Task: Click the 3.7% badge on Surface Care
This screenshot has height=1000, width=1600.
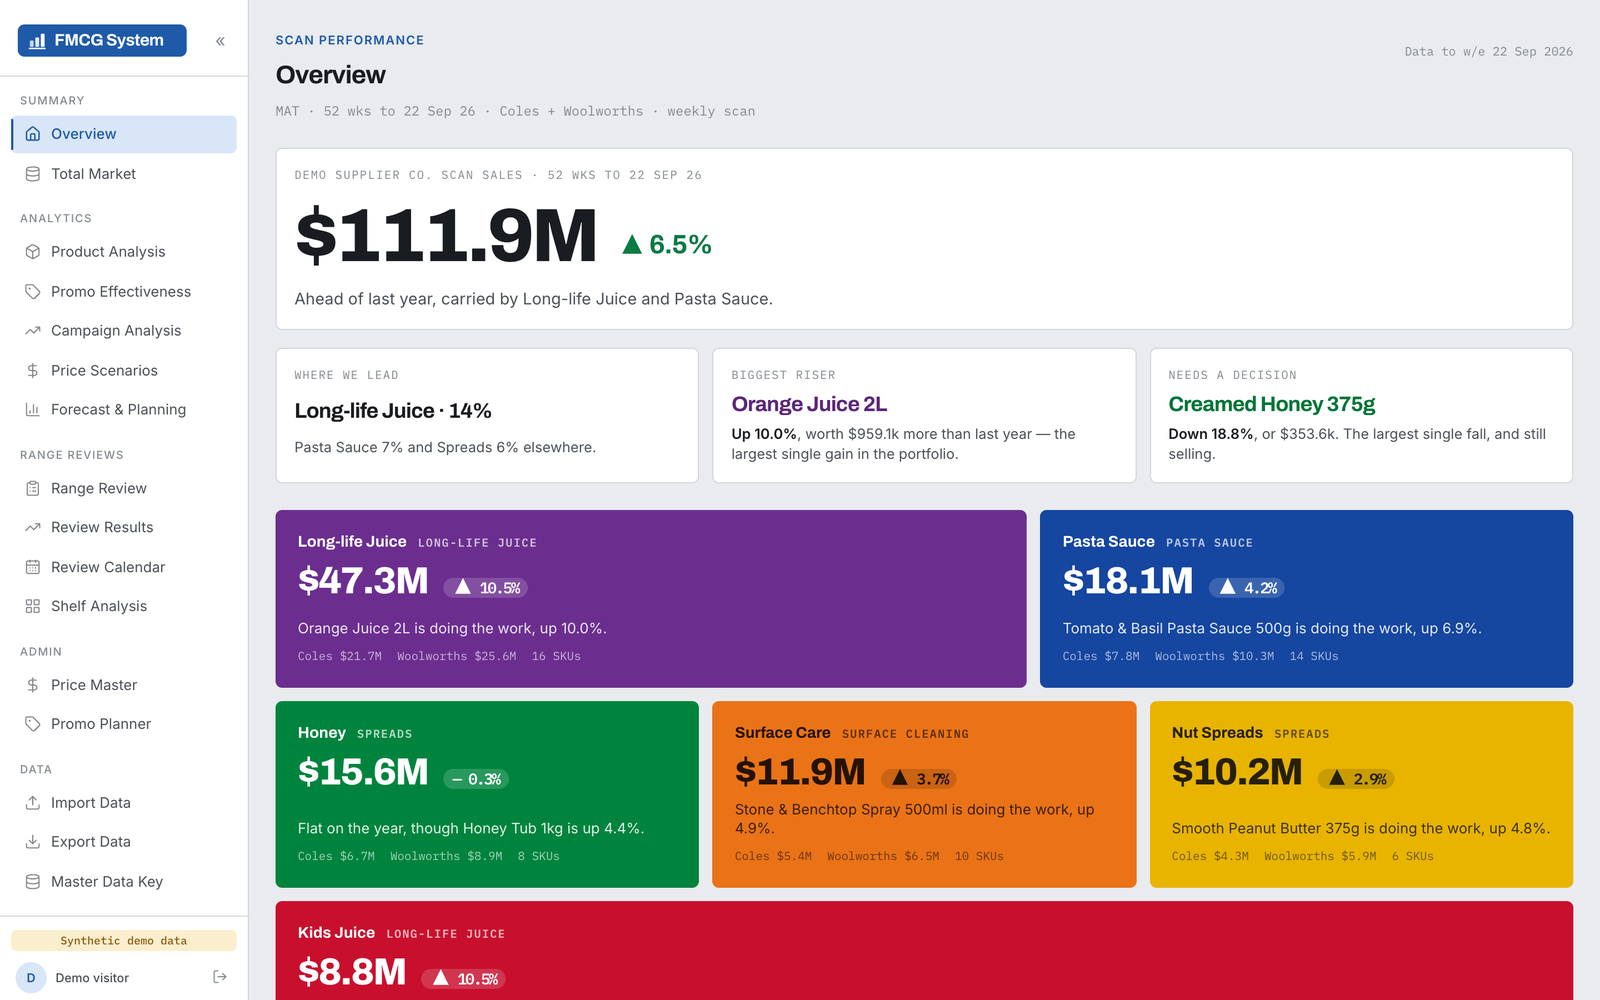Action: (919, 779)
